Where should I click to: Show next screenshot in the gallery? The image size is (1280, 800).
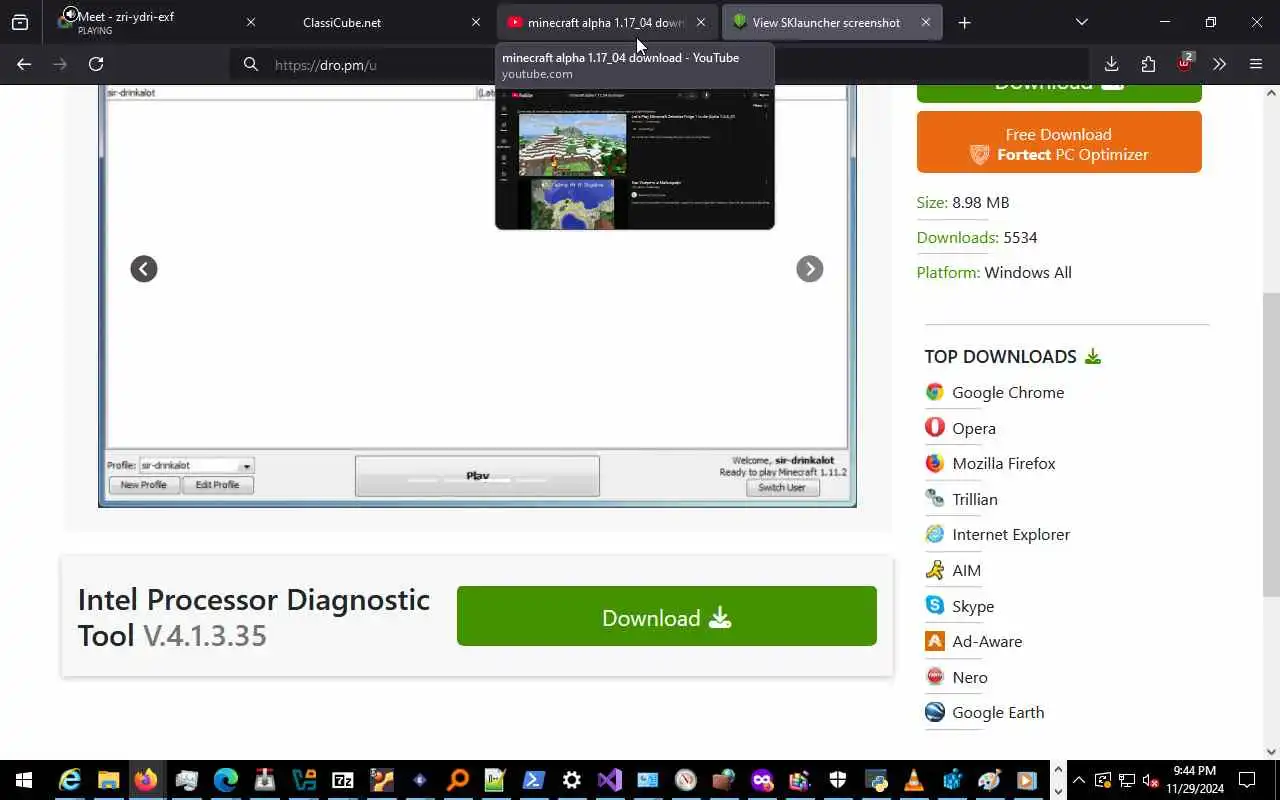[x=809, y=269]
